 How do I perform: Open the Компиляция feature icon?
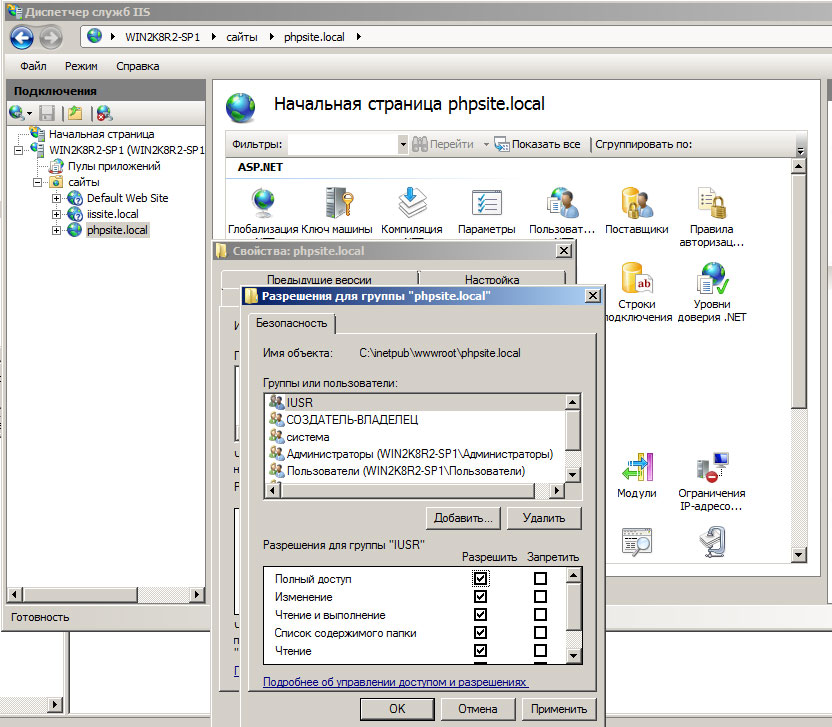click(x=412, y=204)
